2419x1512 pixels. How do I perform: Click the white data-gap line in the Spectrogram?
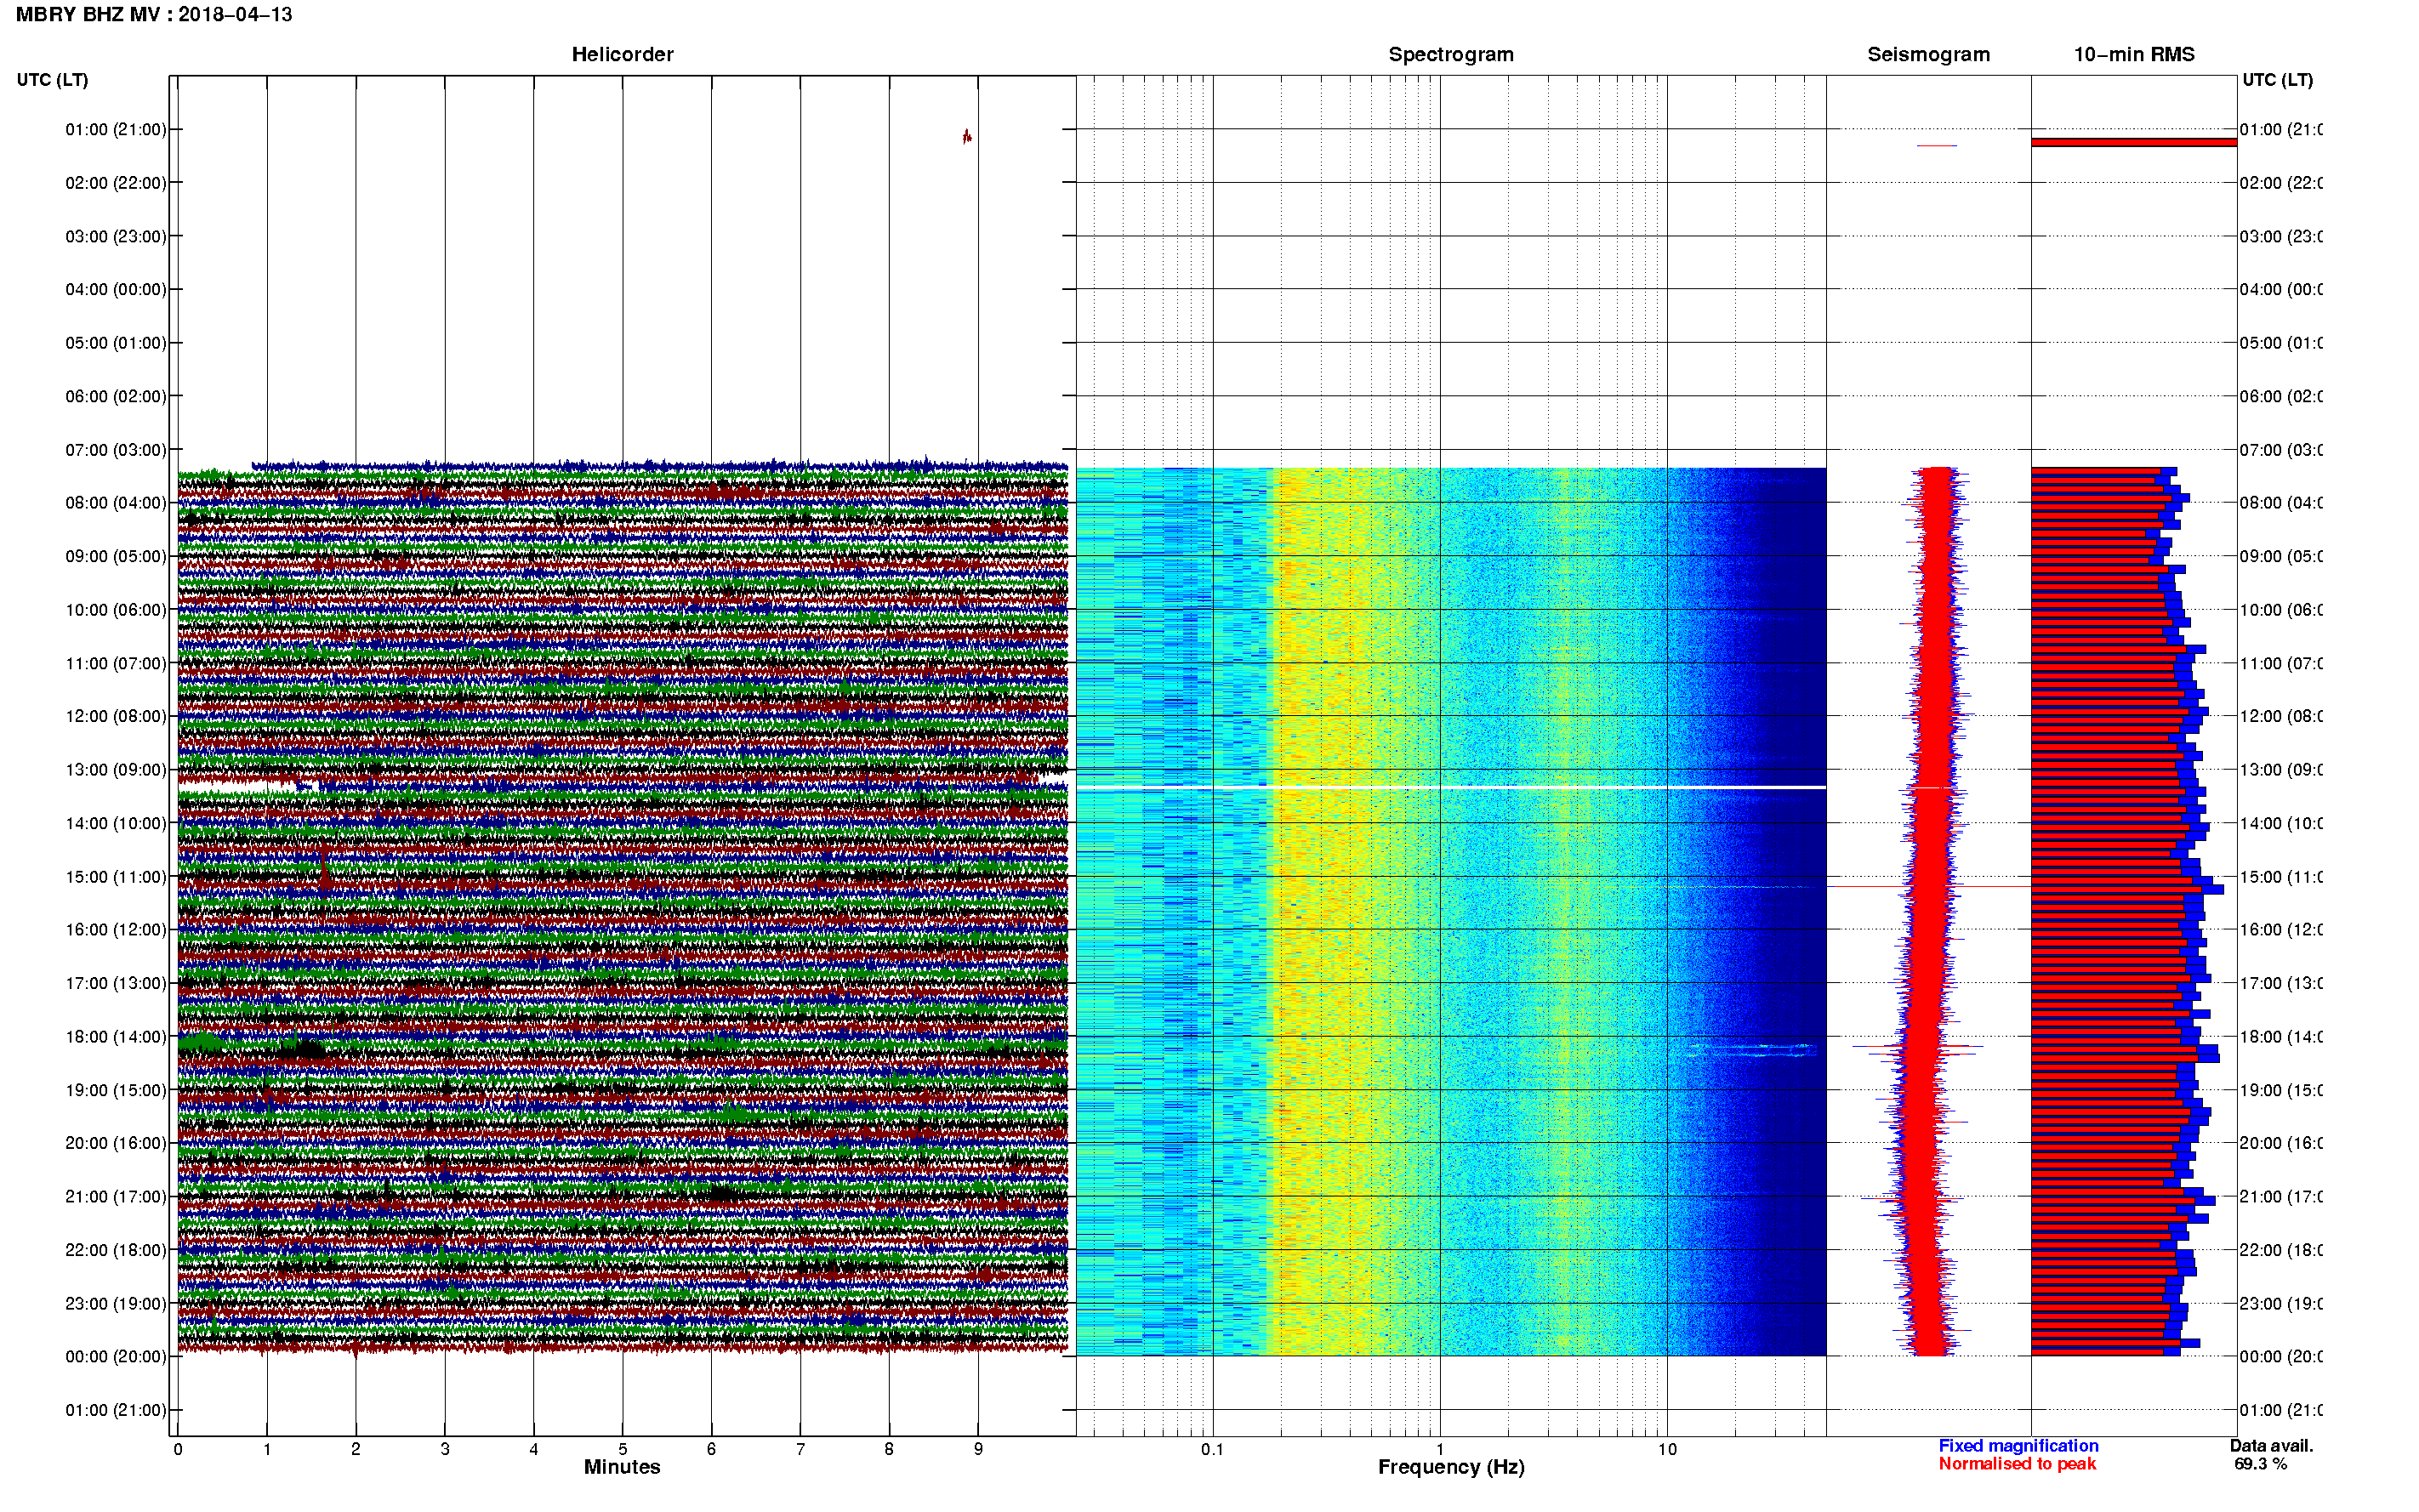coord(1451,788)
